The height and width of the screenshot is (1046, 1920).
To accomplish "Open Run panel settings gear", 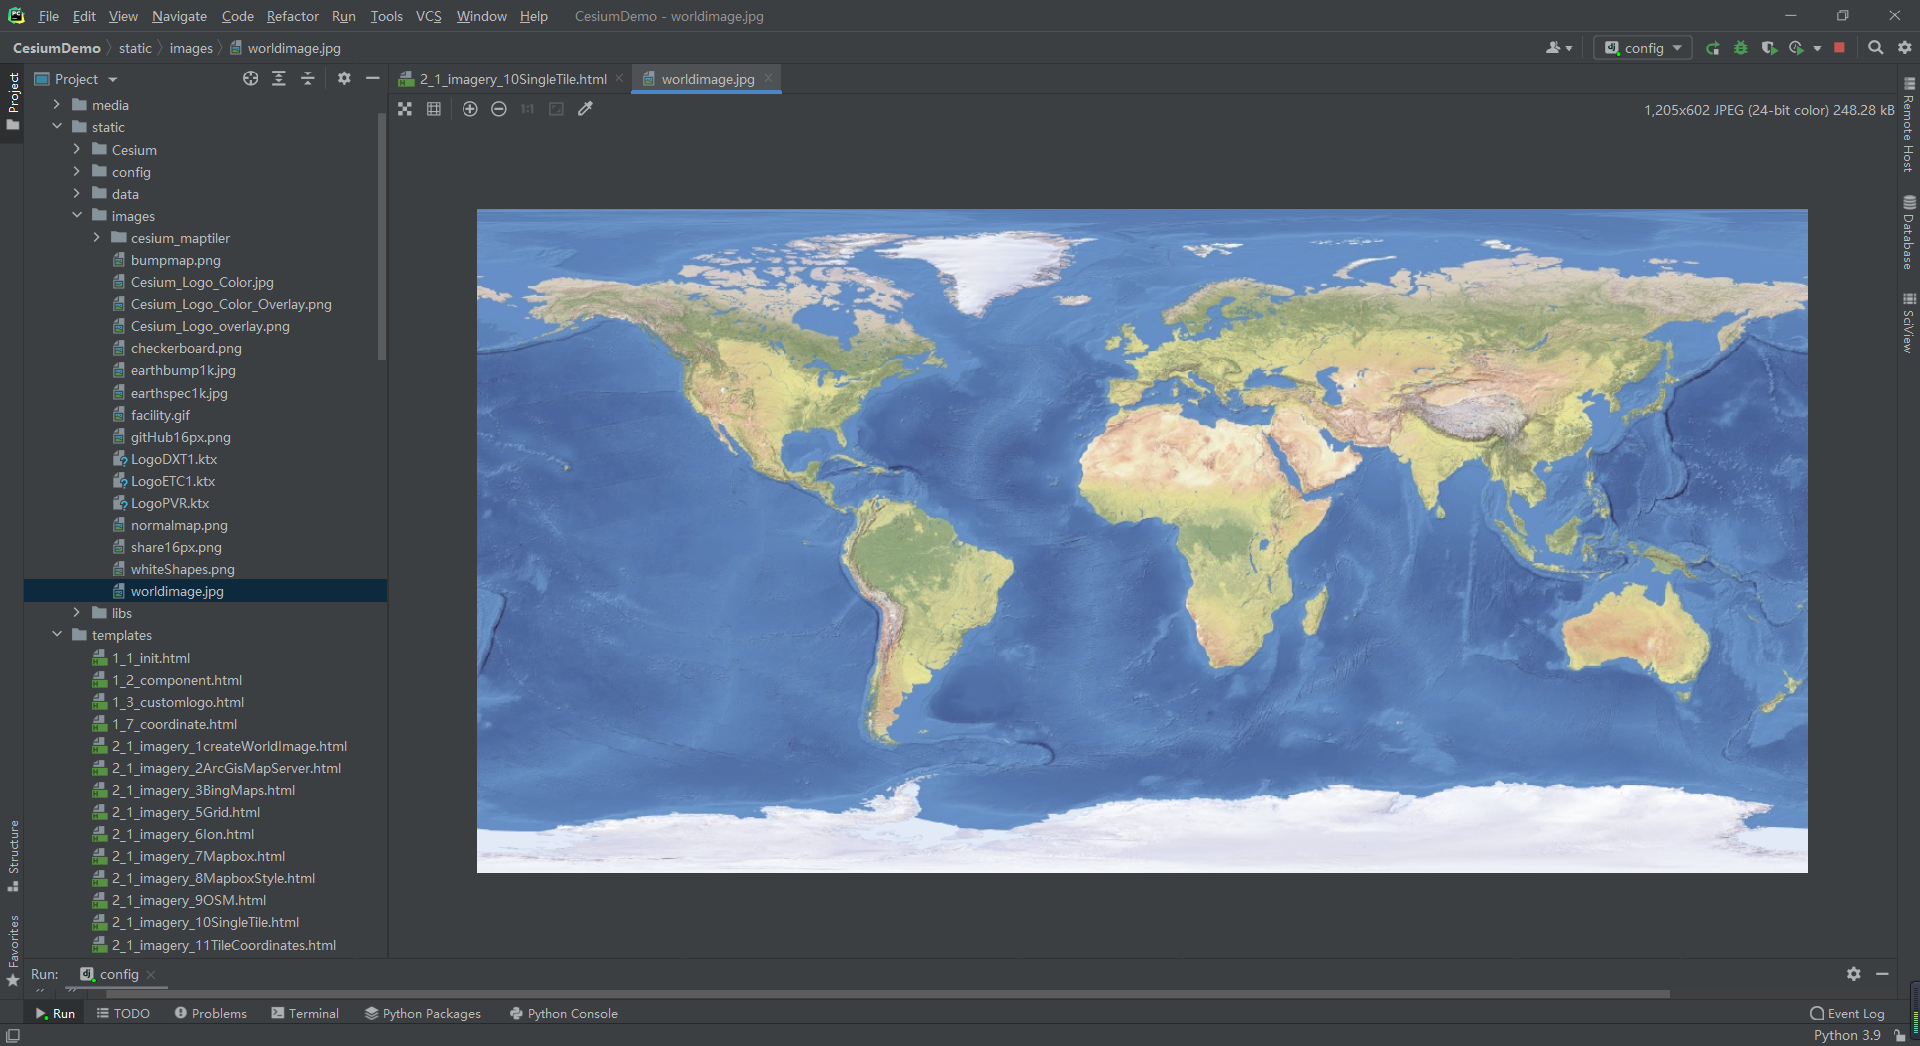I will [1854, 974].
